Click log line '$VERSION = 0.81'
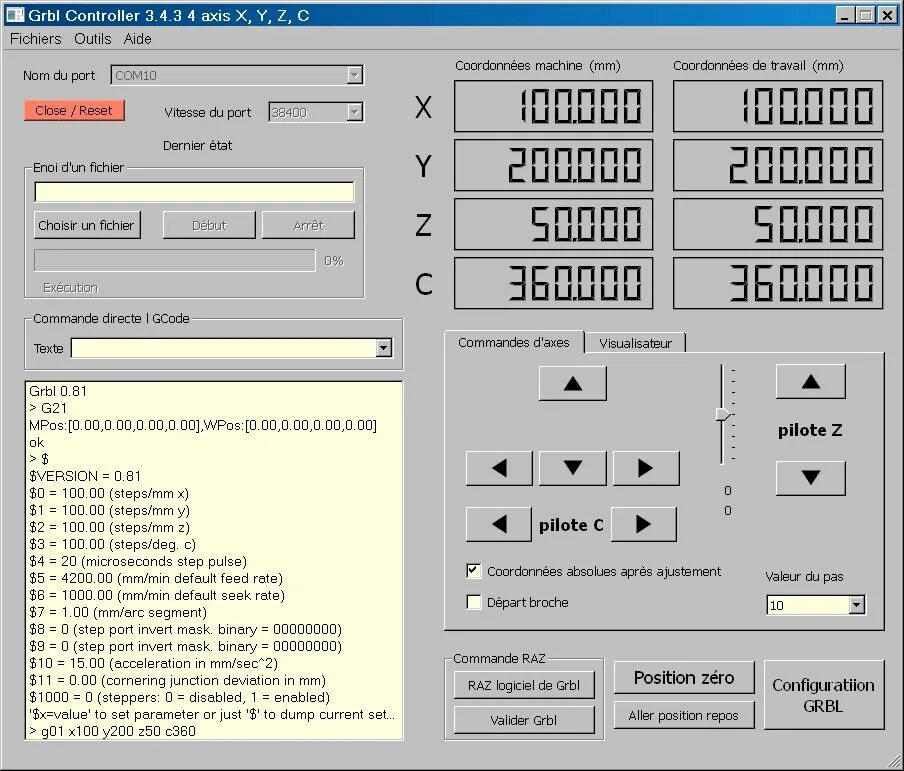The image size is (904, 771). (85, 476)
